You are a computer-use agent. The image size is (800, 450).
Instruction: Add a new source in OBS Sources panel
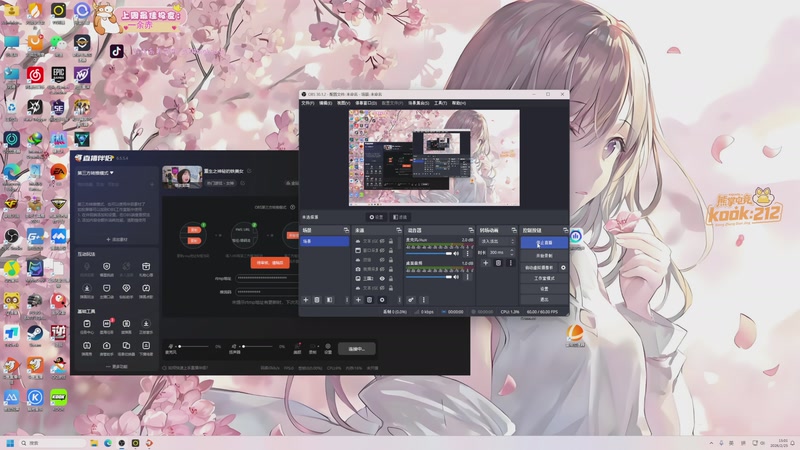click(358, 300)
